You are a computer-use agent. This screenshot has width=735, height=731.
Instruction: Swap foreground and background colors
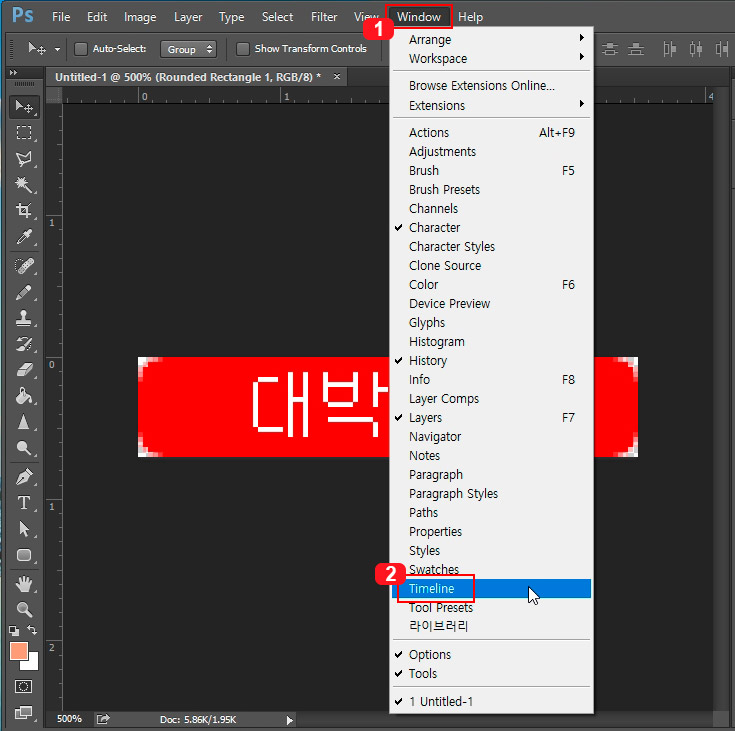click(32, 630)
